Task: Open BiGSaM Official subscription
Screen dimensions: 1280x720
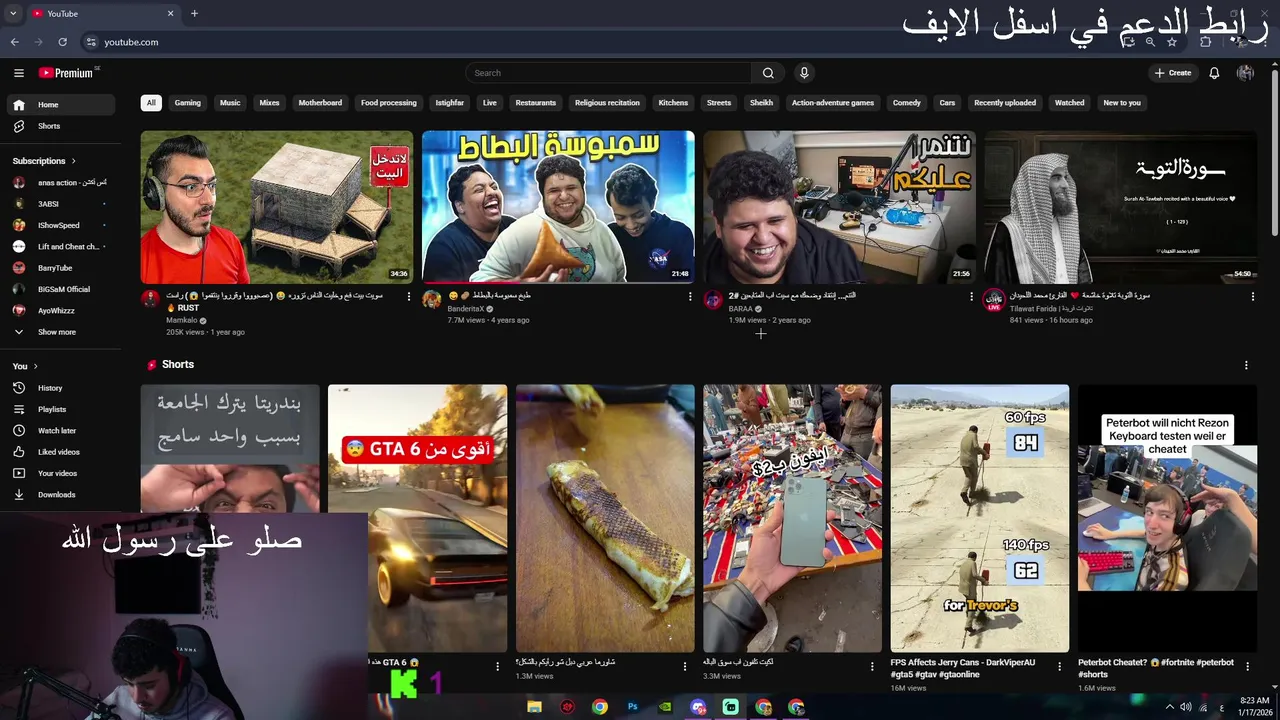Action: click(60, 289)
